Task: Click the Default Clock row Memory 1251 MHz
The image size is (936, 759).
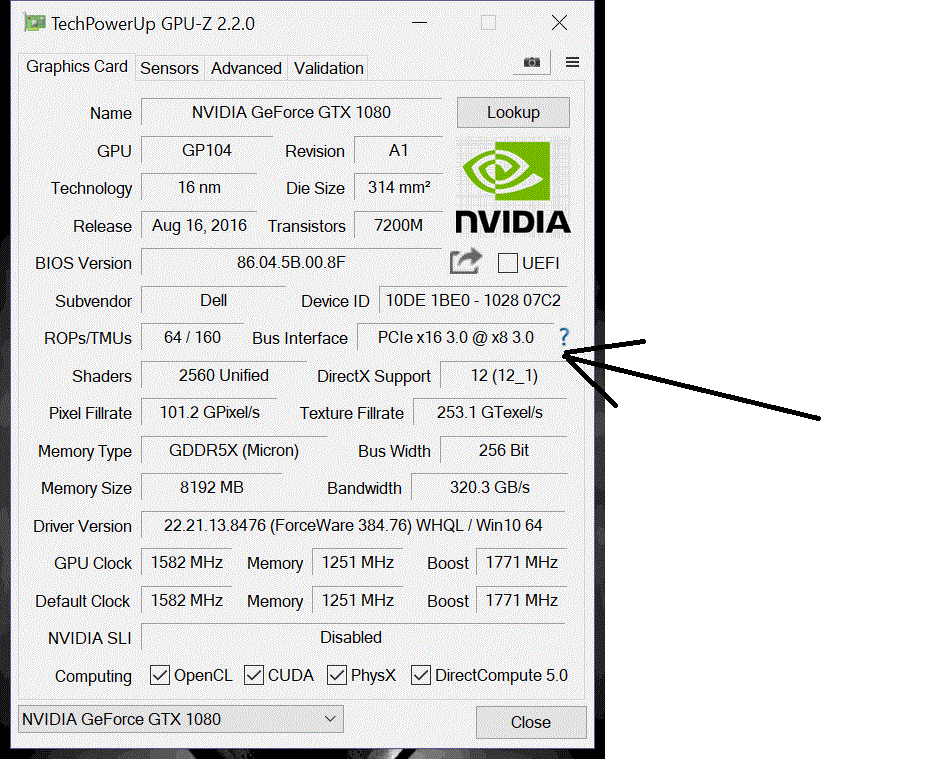Action: click(x=358, y=600)
